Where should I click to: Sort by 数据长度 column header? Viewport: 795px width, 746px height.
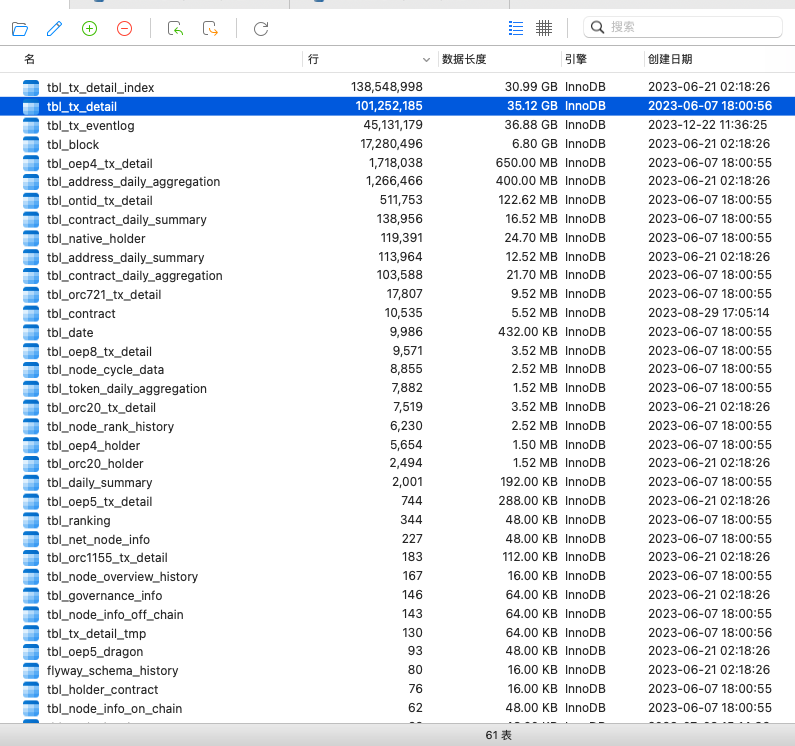464,60
